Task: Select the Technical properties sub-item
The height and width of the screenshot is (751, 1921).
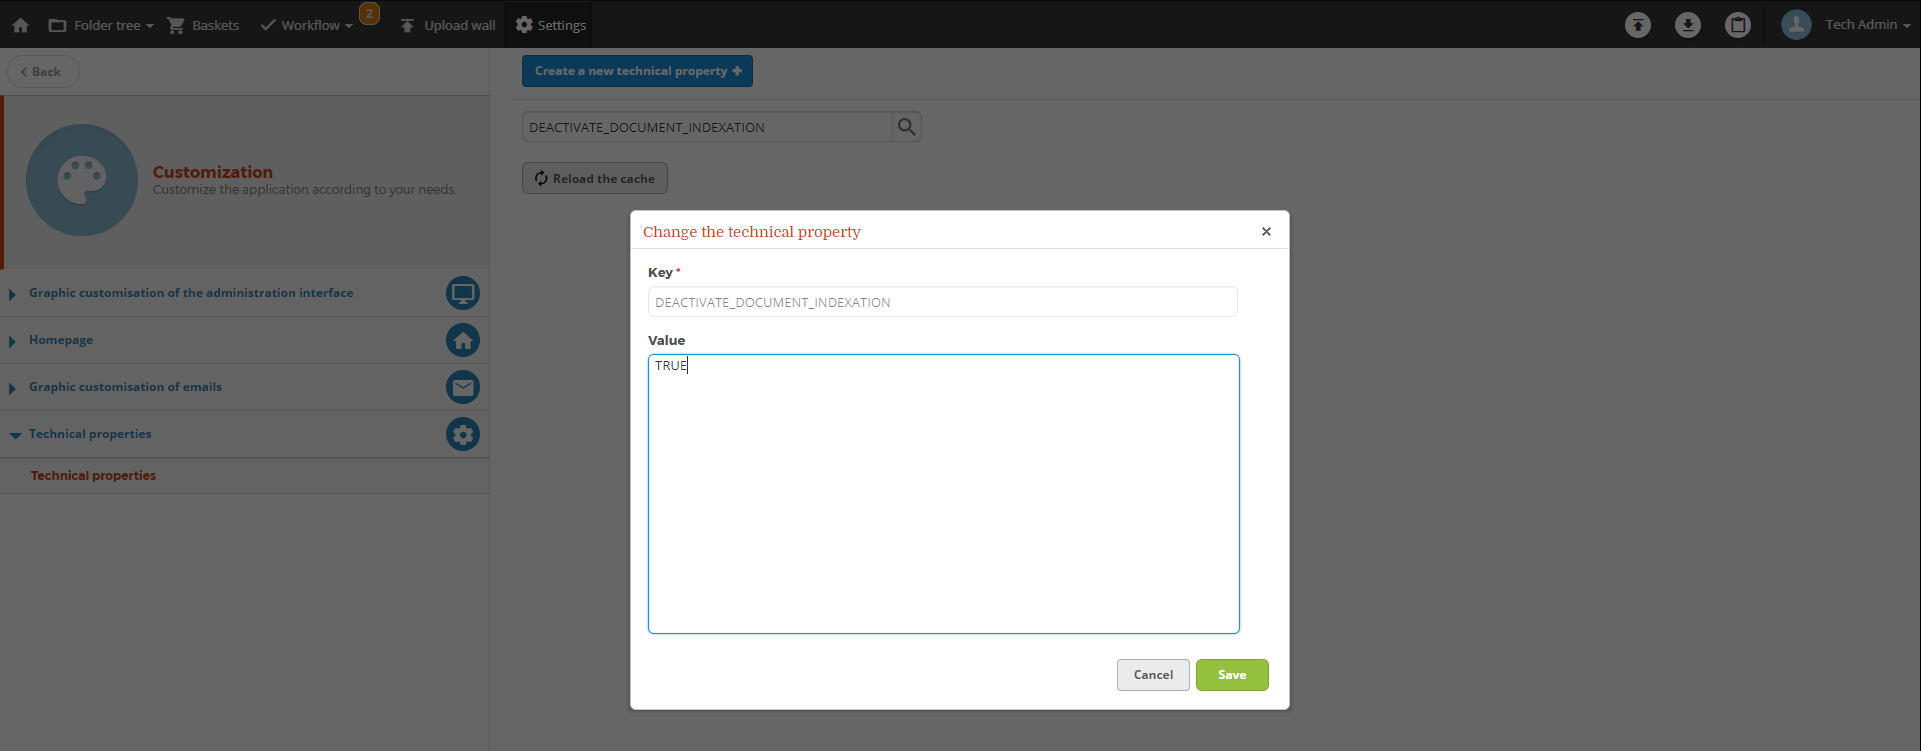Action: coord(93,476)
